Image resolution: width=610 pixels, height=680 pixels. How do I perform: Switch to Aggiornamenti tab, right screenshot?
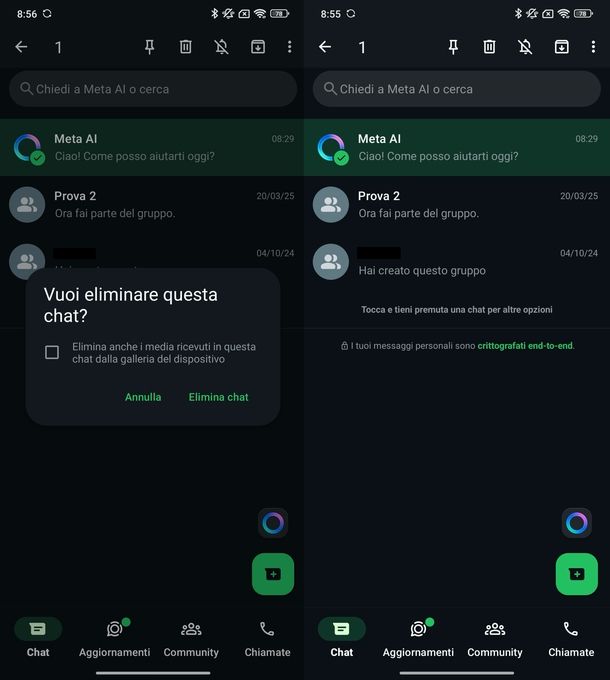[418, 640]
